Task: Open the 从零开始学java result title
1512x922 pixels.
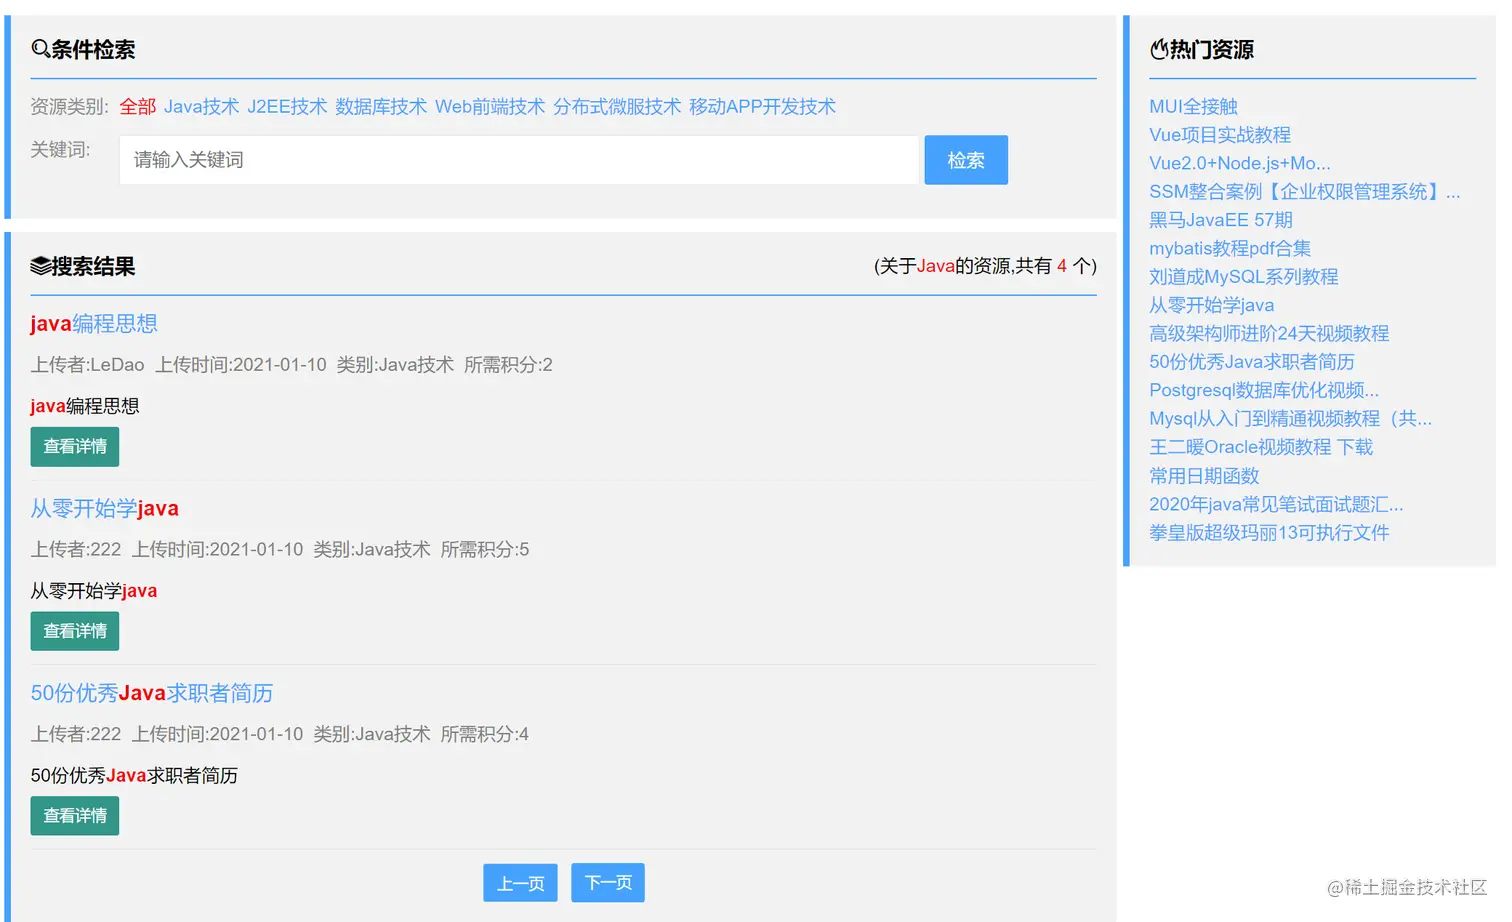Action: tap(104, 509)
